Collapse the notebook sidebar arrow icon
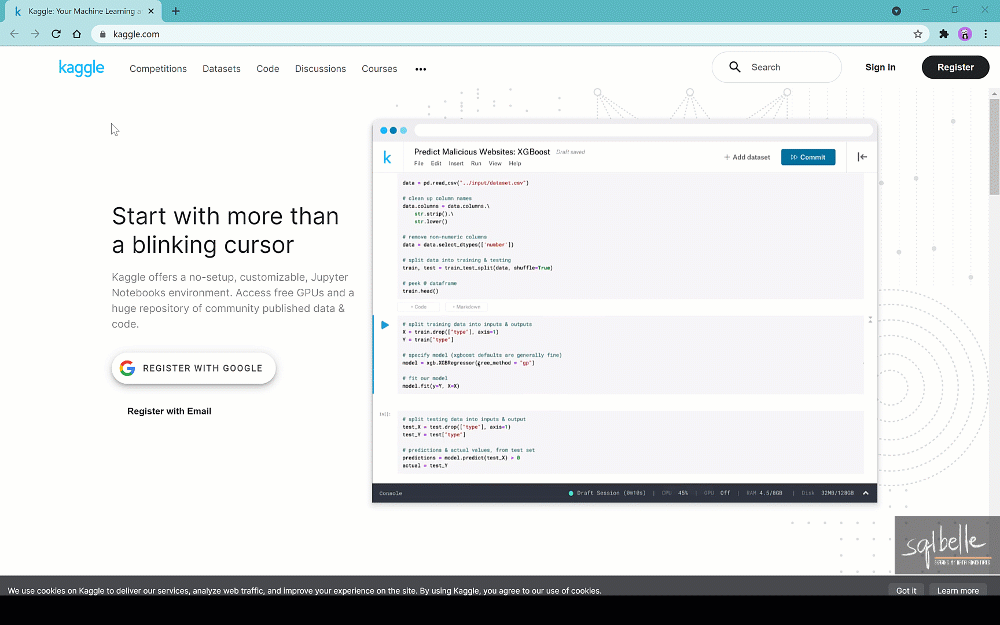 (x=862, y=157)
